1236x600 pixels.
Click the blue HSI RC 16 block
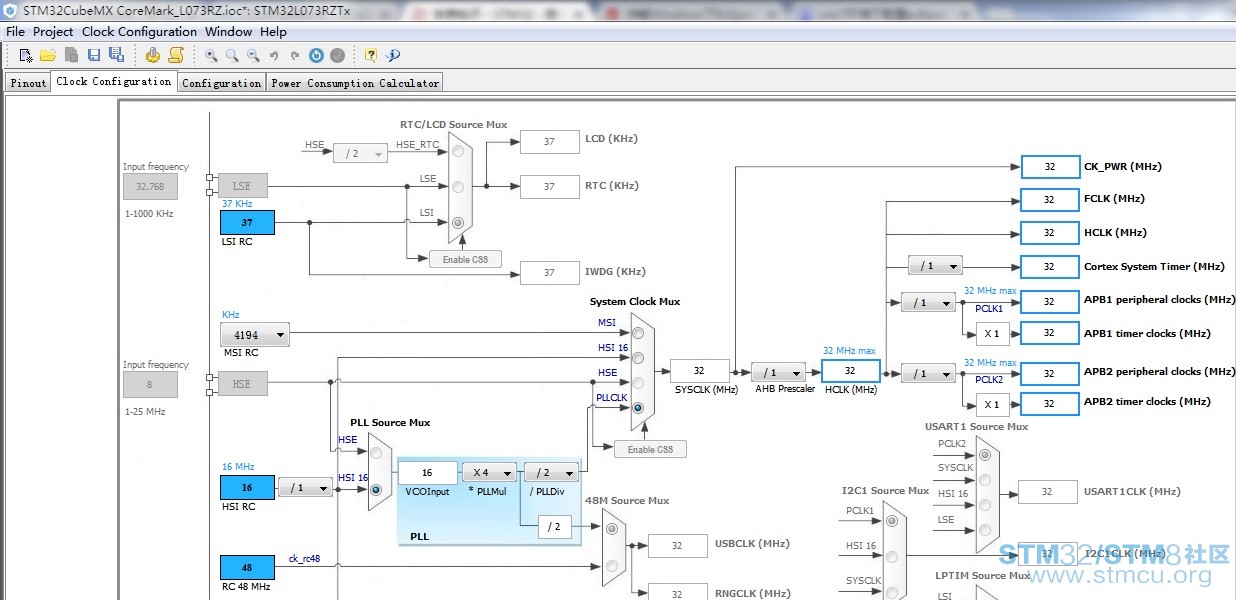[x=247, y=487]
